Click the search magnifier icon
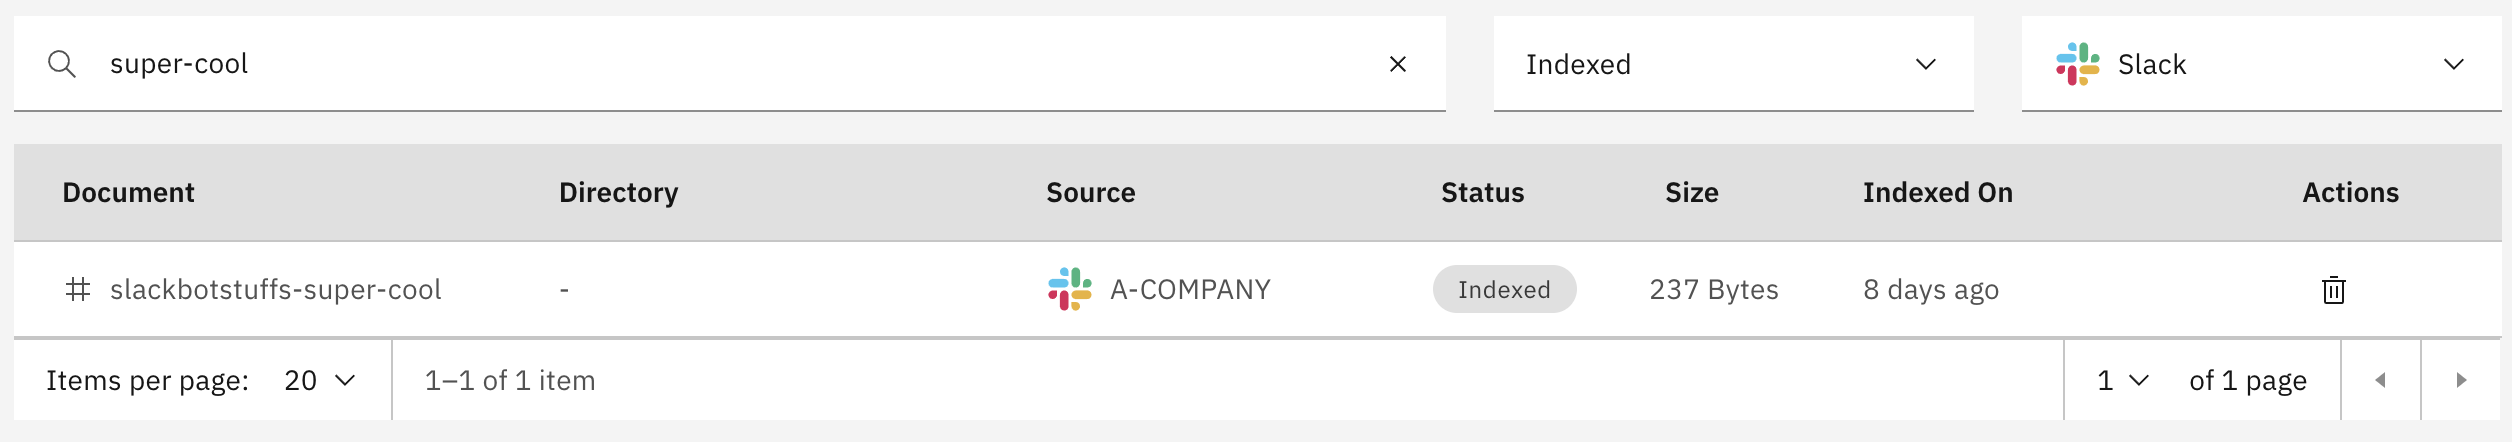The width and height of the screenshot is (2512, 442). click(62, 64)
